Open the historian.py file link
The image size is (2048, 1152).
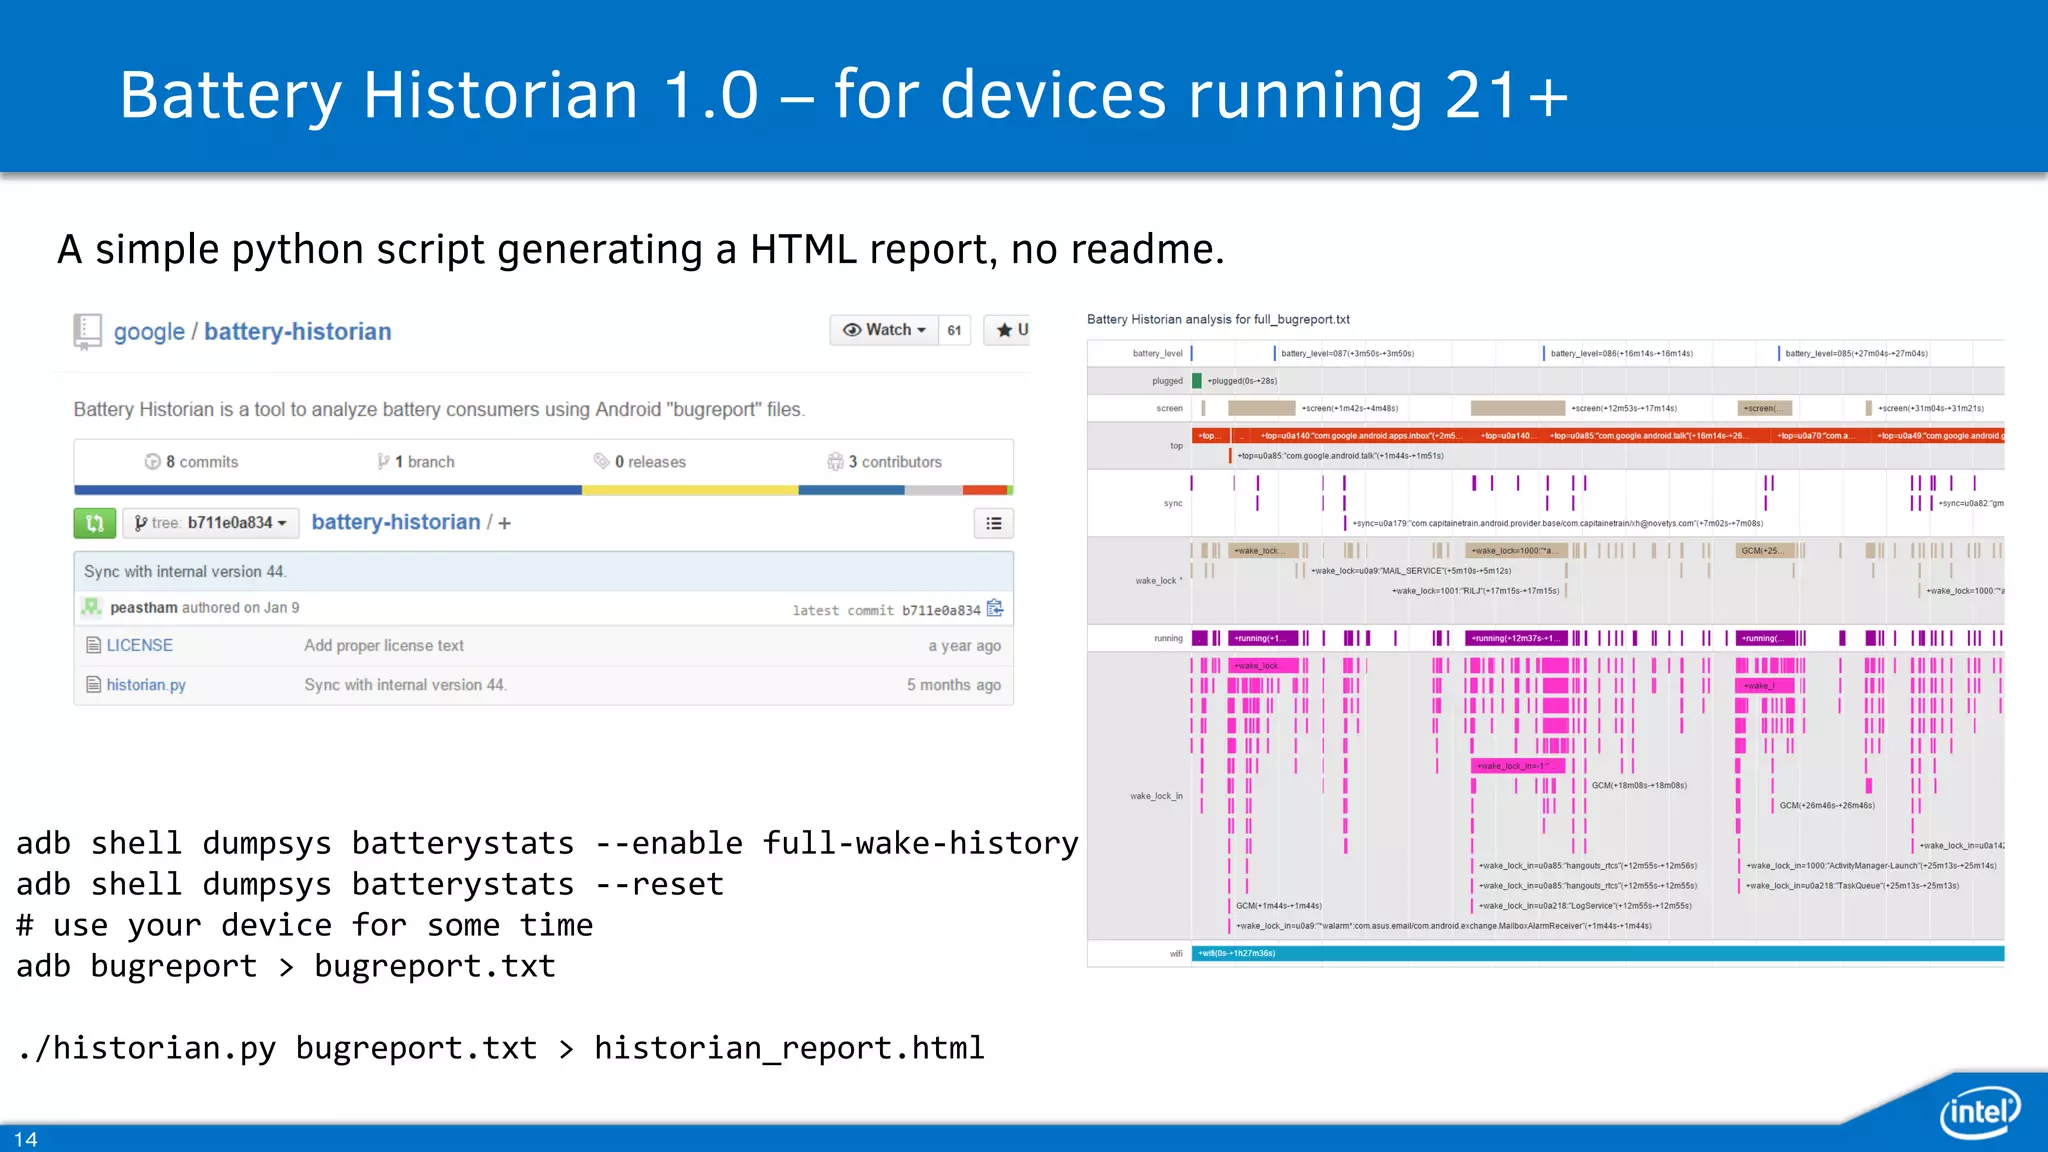(146, 685)
